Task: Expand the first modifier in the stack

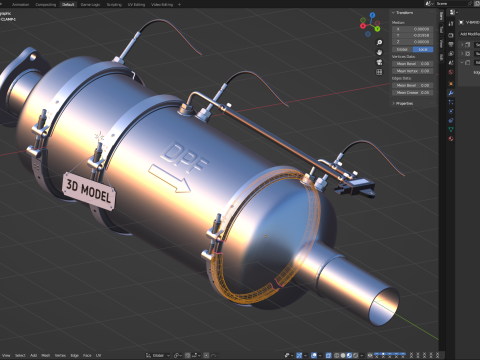Action: 462,45
